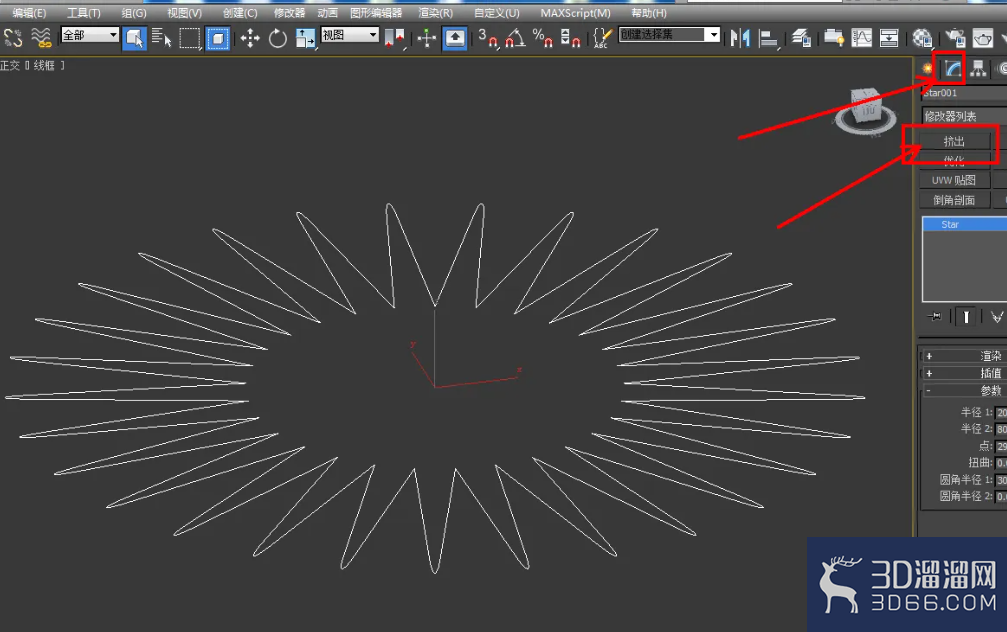
Task: Open the 视图 reference coordinate dropdown
Action: [x=350, y=35]
